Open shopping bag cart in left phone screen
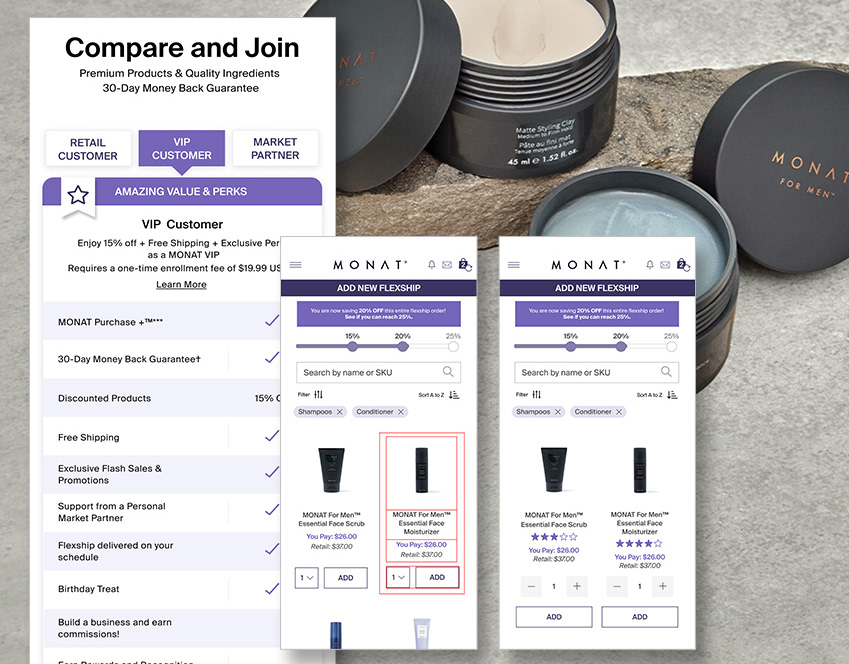Image resolution: width=849 pixels, height=664 pixels. point(465,264)
